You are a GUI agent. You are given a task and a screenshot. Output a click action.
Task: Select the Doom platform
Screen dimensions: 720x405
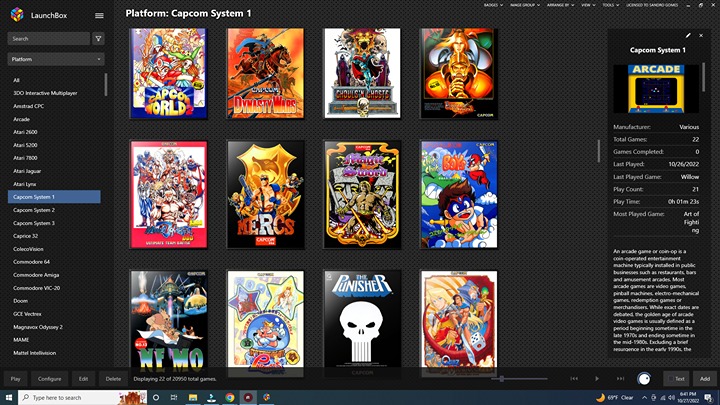(54, 301)
